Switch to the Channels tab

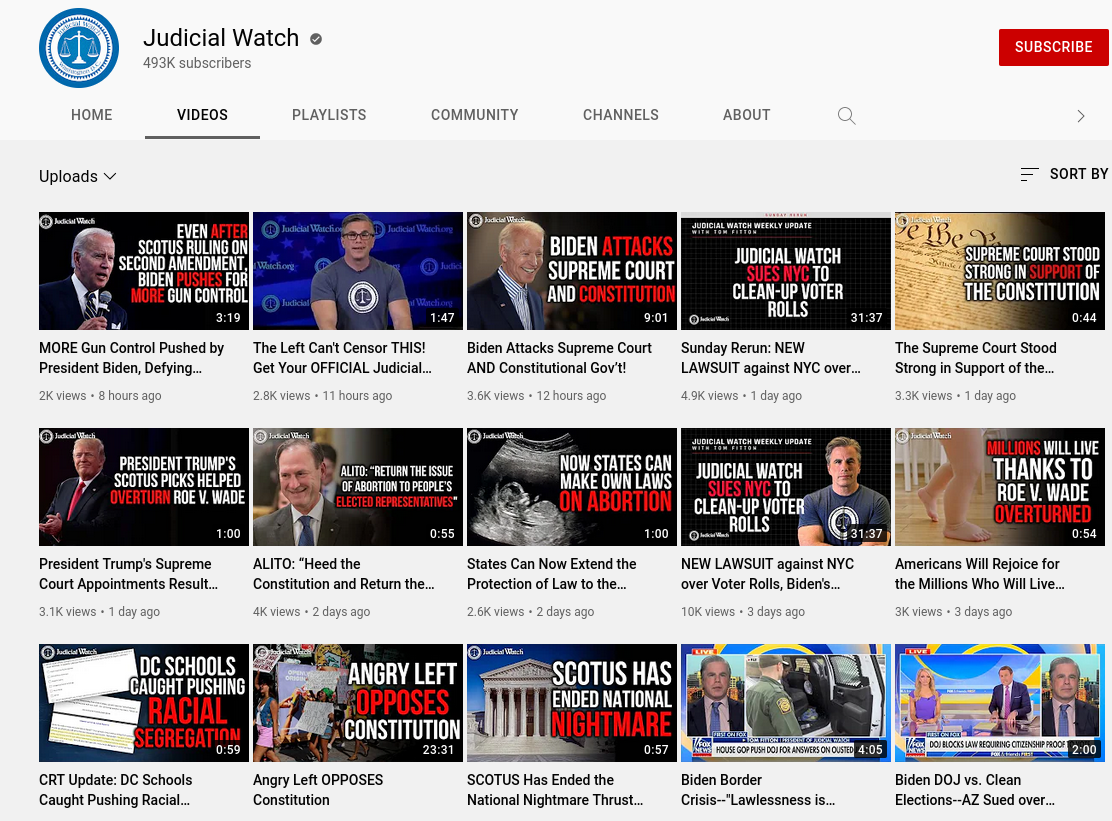621,115
